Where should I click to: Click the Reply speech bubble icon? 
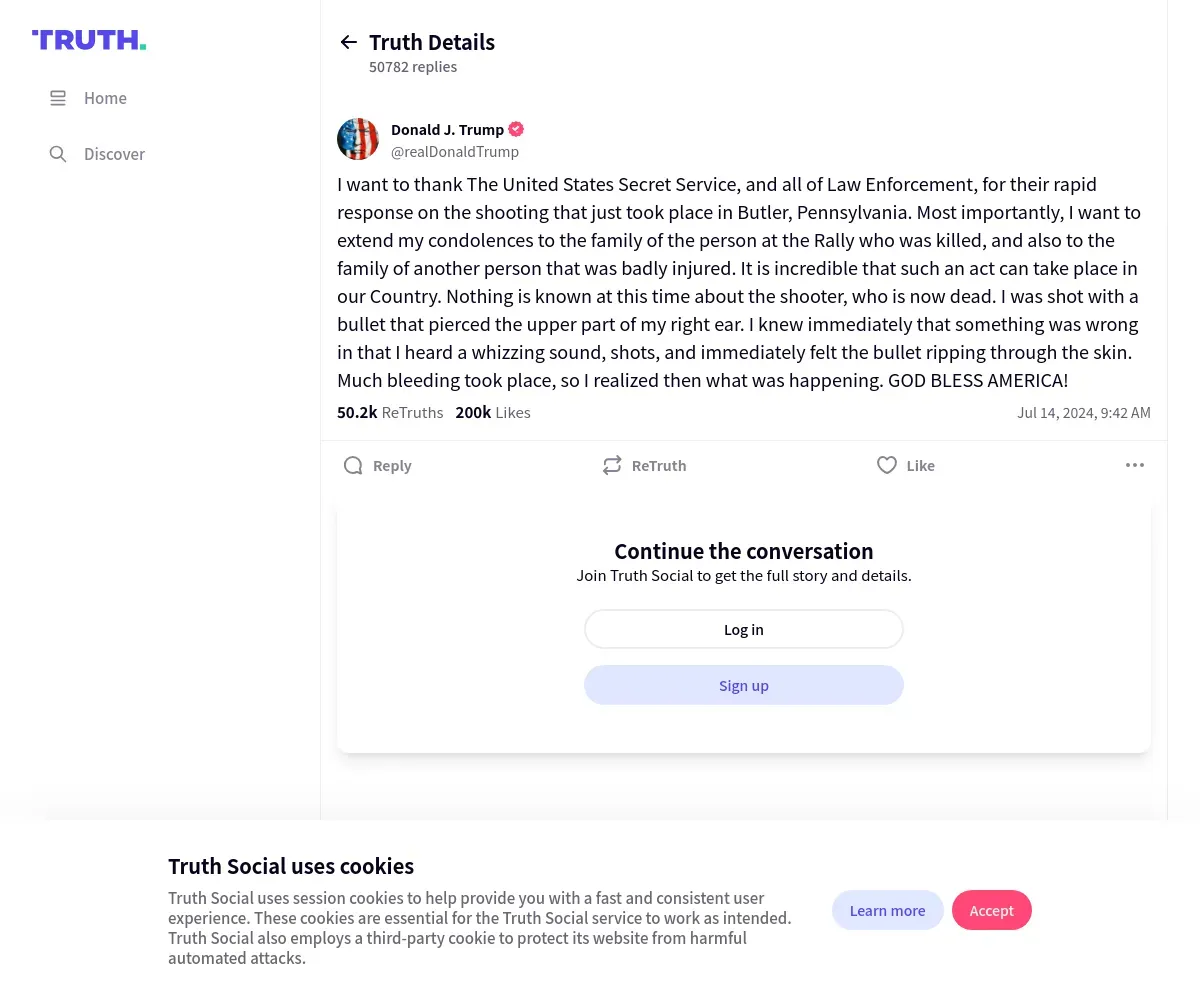coord(353,465)
